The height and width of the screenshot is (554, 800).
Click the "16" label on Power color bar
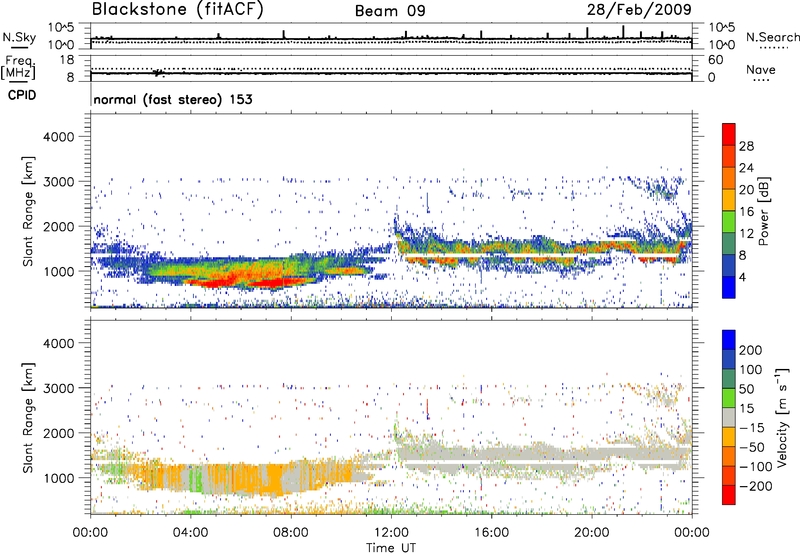pyautogui.click(x=746, y=212)
